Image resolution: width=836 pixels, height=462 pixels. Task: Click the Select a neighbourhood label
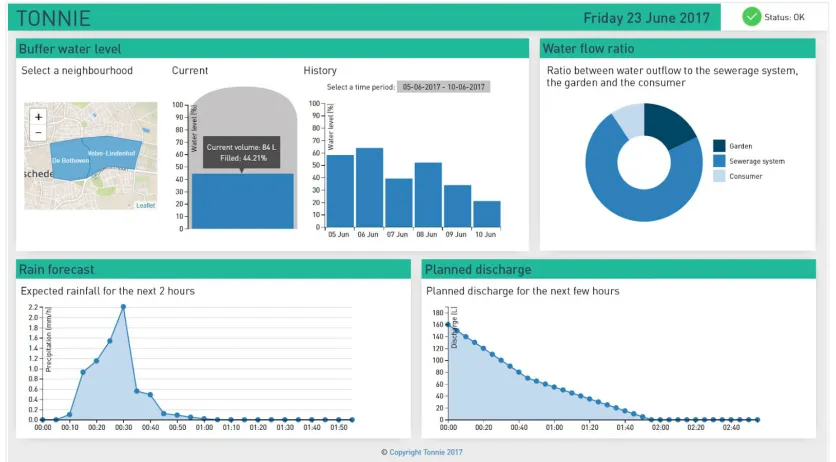[77, 70]
